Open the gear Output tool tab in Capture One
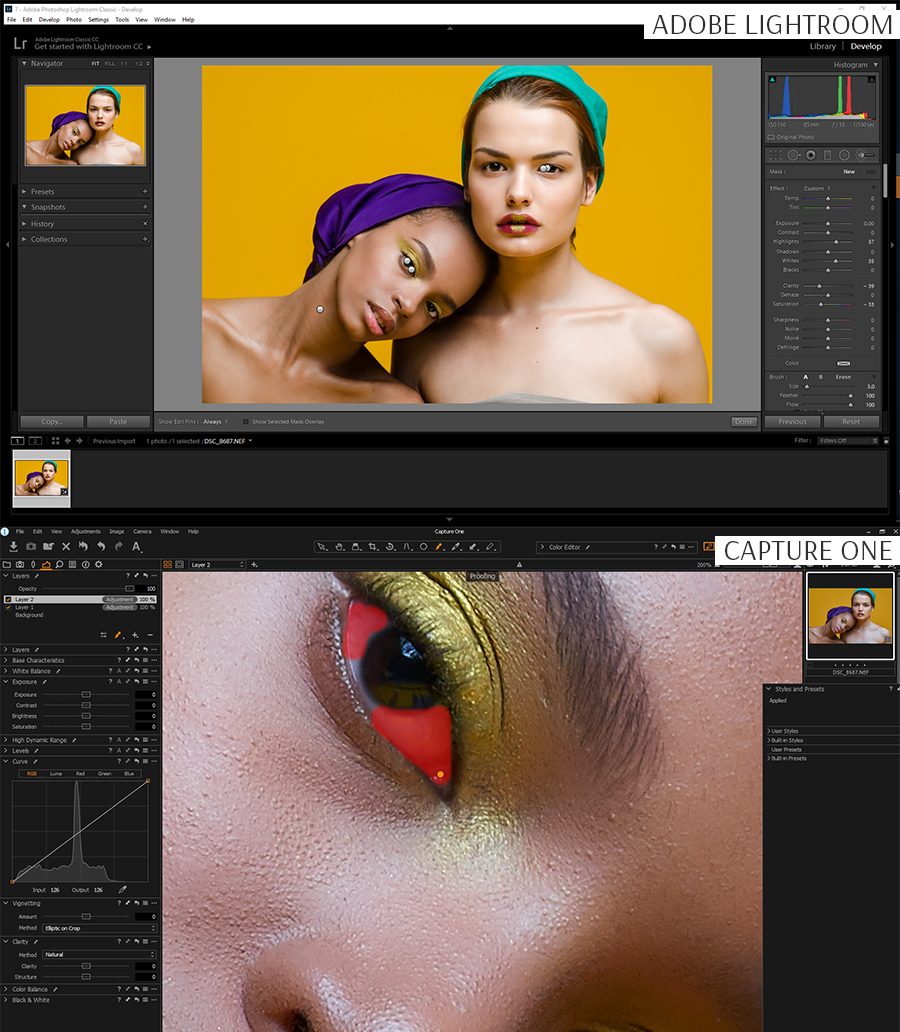 (x=99, y=565)
